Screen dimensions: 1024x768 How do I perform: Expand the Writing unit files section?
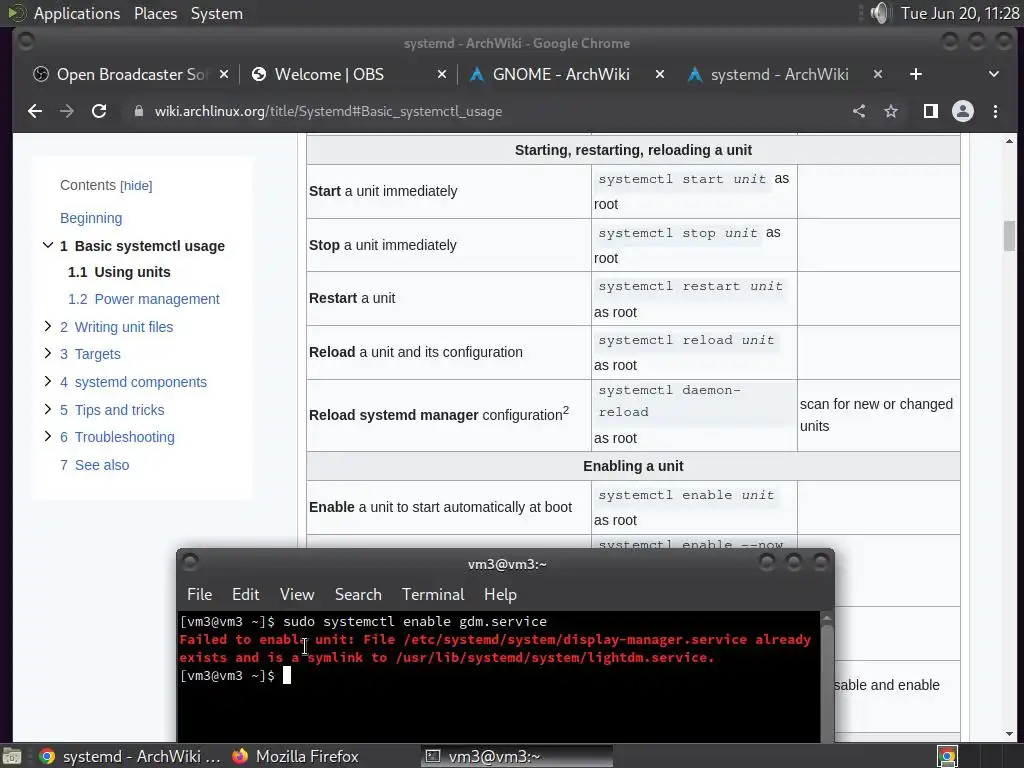coord(48,326)
